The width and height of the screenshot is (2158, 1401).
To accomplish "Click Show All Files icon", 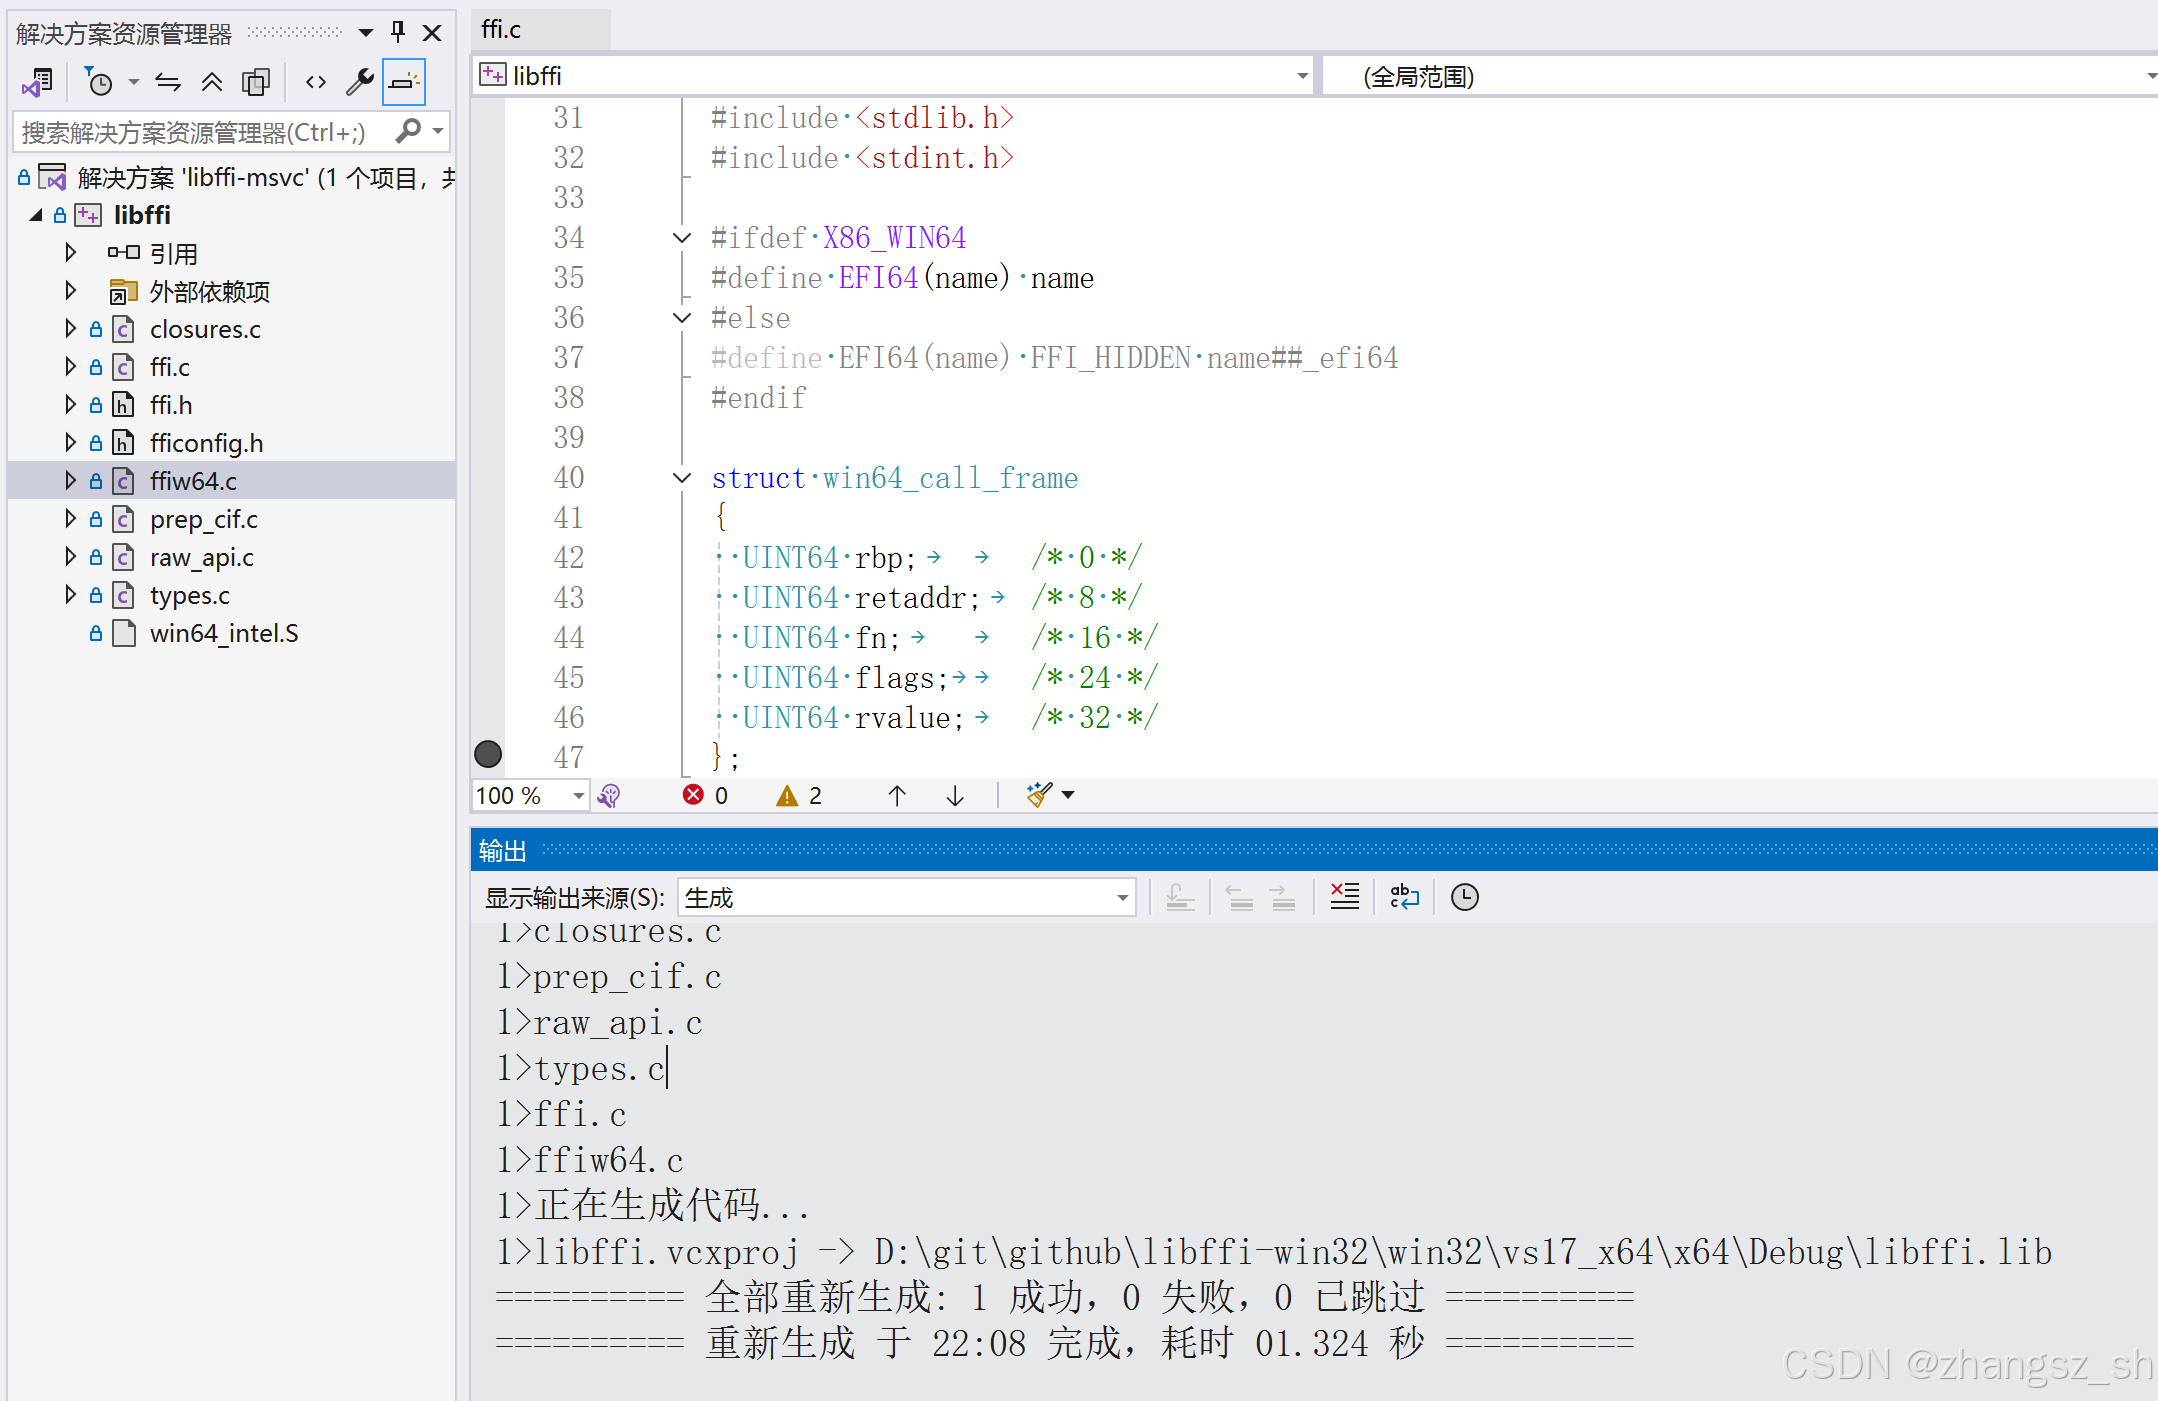I will coord(256,83).
